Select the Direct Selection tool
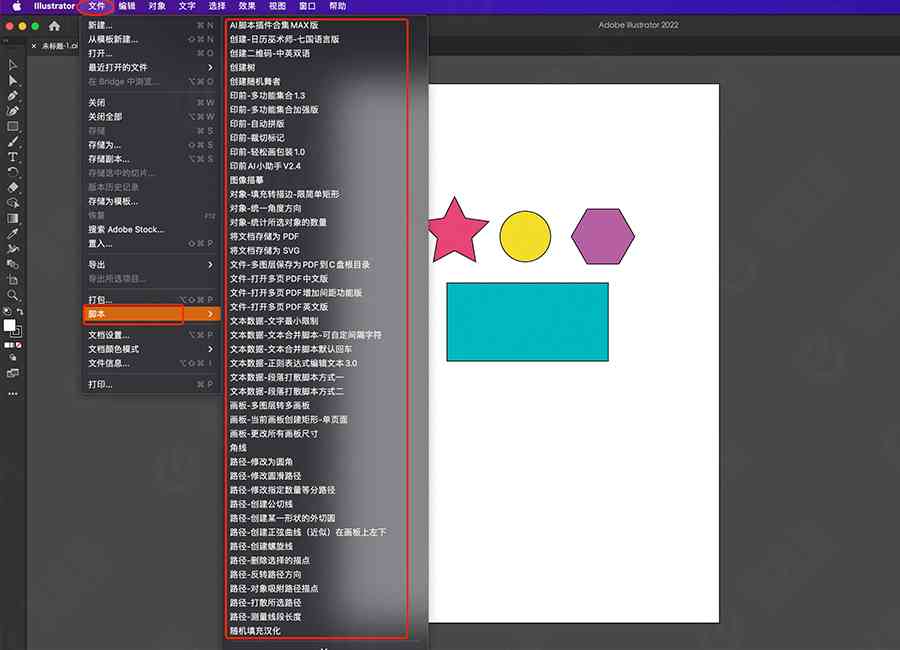The image size is (900, 650). (x=13, y=80)
